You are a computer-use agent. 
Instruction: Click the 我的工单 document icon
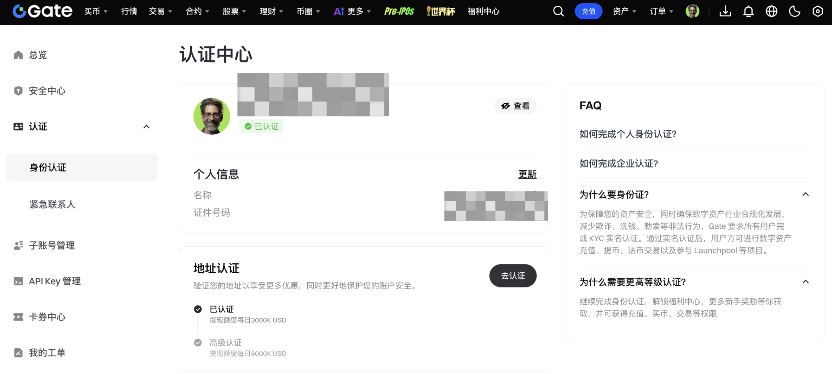tap(18, 353)
